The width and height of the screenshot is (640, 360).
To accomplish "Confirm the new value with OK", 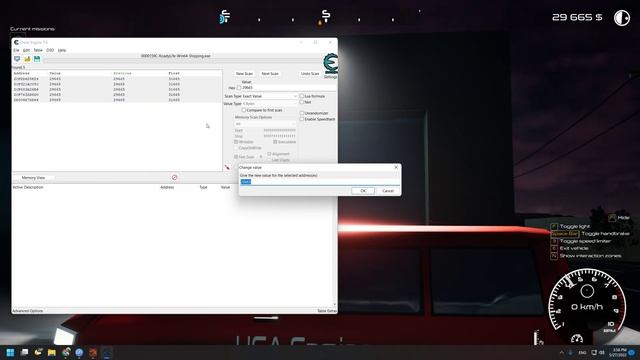I will (x=363, y=191).
